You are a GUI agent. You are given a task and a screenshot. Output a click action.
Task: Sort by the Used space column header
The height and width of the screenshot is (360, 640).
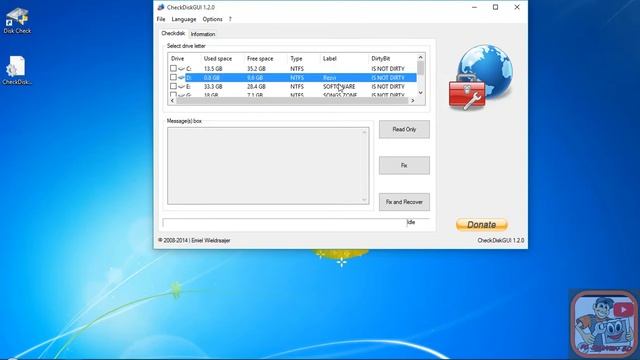pos(218,59)
